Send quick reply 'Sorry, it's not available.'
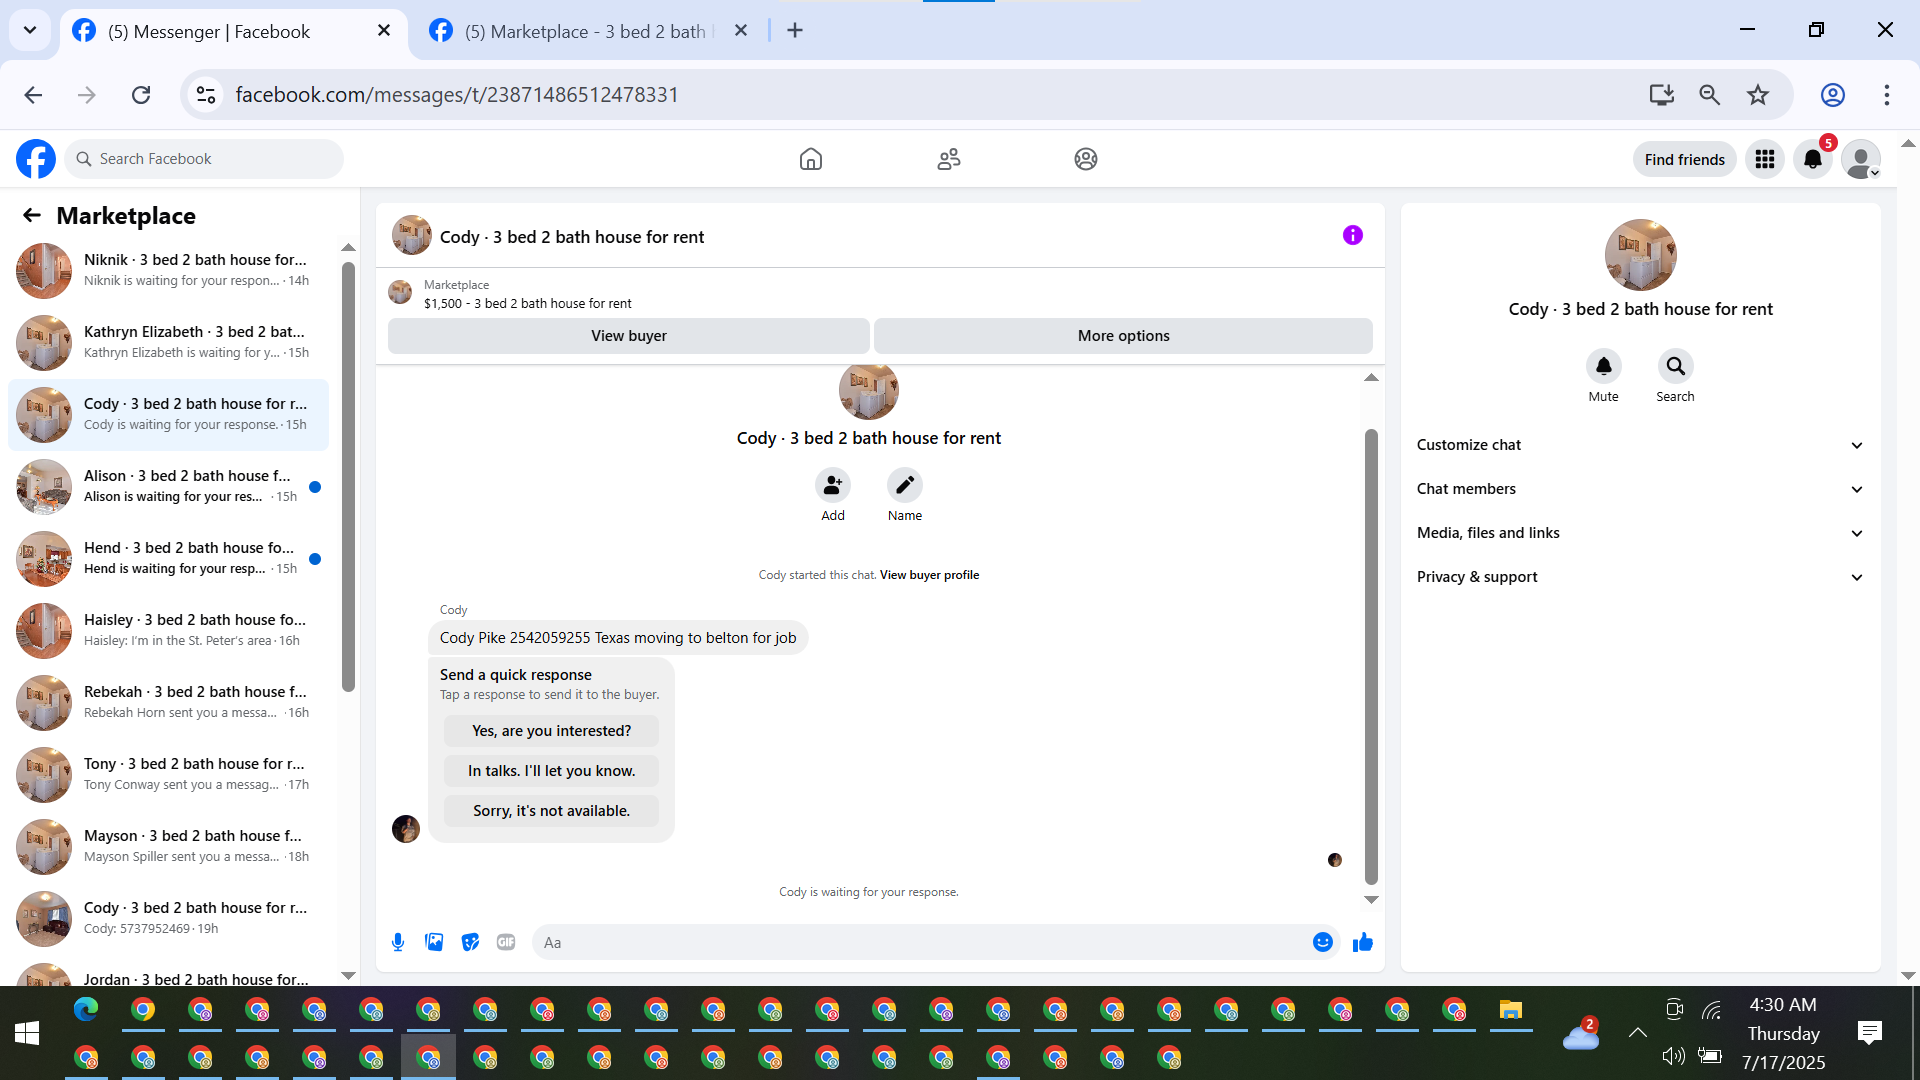The width and height of the screenshot is (1920, 1080). click(551, 811)
